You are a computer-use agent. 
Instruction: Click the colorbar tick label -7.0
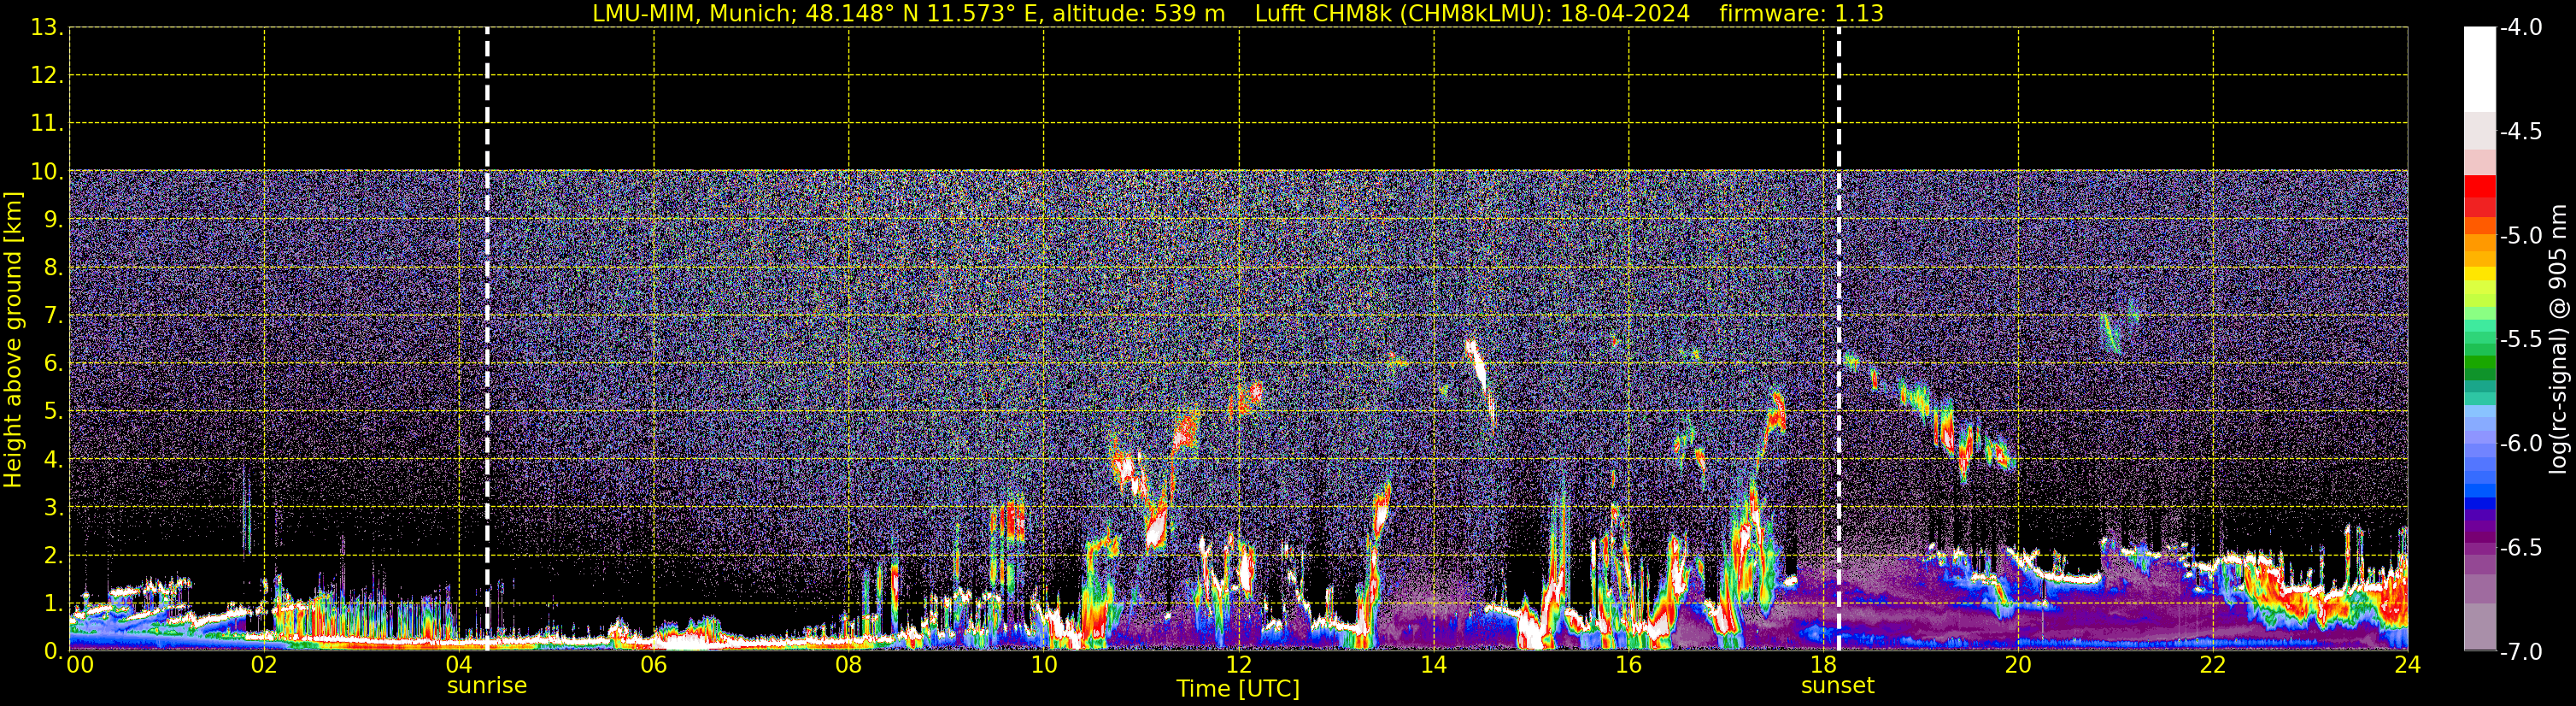(2521, 652)
